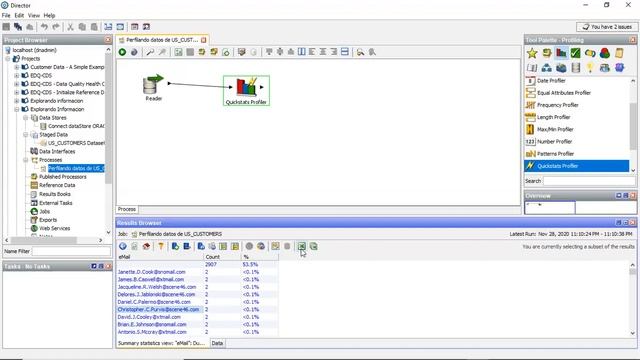Select the red-green-blue circles palette family

pyautogui.click(x=605, y=53)
